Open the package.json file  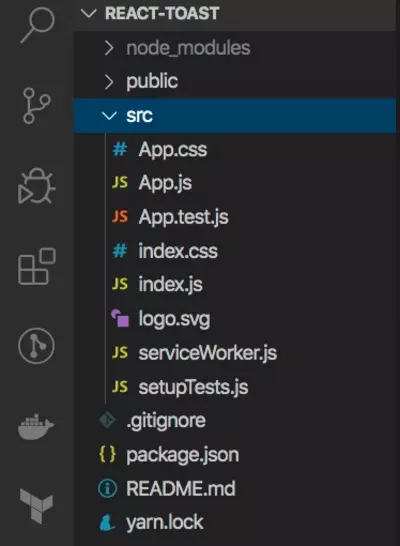tap(235, 454)
